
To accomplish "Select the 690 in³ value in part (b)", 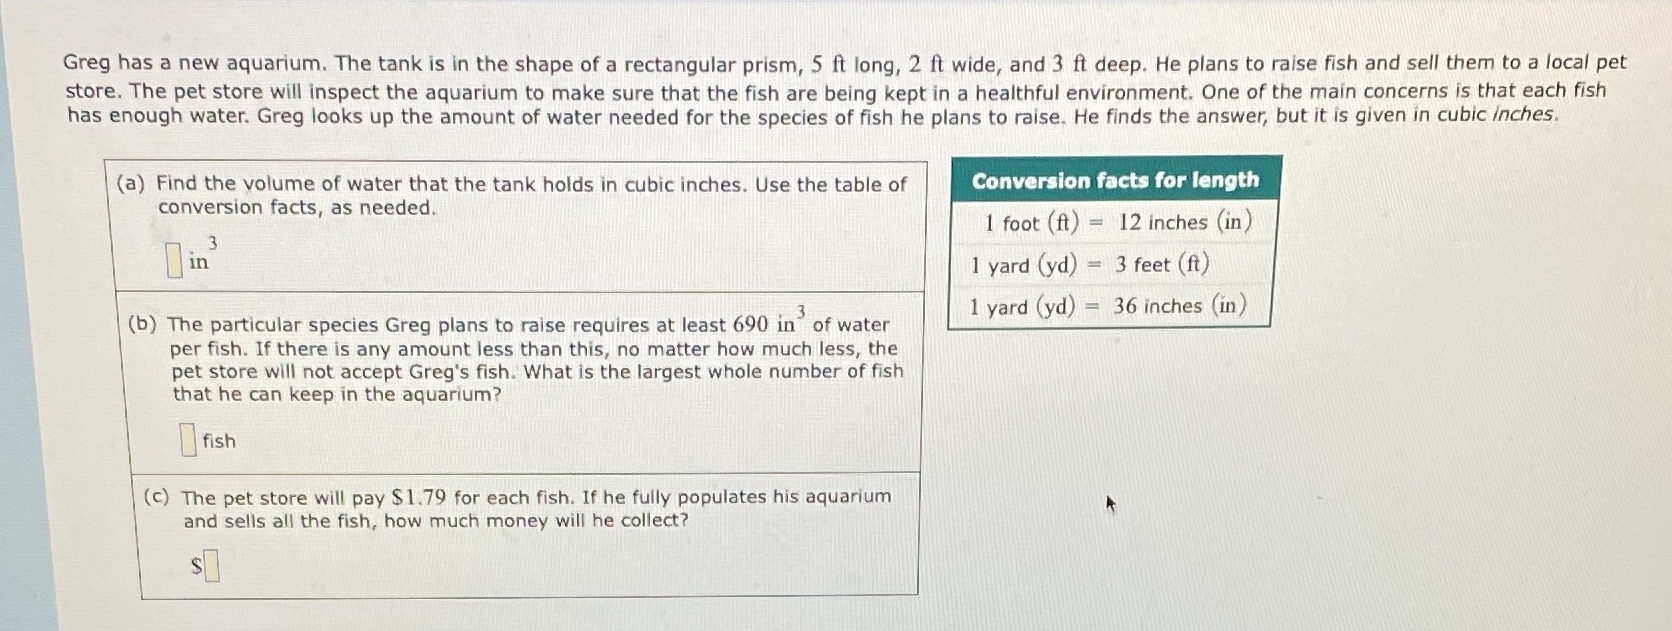I will [x=767, y=320].
